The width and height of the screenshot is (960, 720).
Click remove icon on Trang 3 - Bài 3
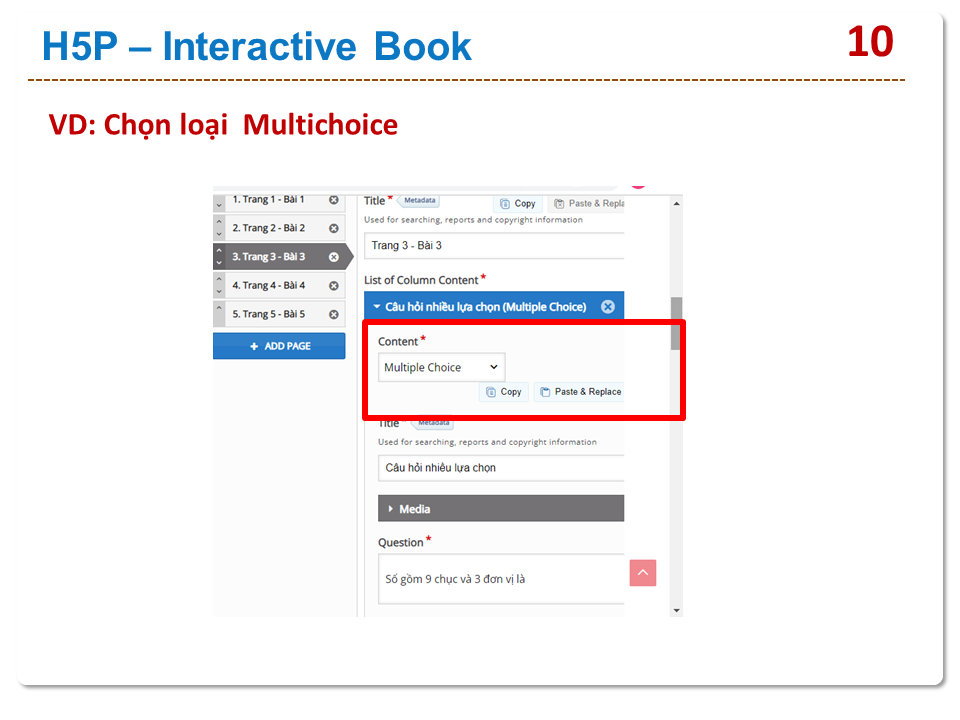point(334,257)
